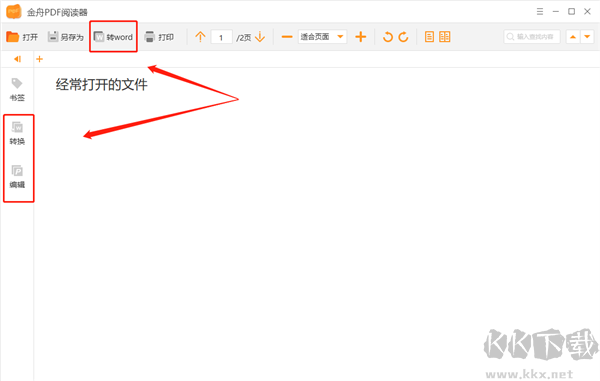
Task: Rotate page counterclockwise
Action: pyautogui.click(x=388, y=37)
